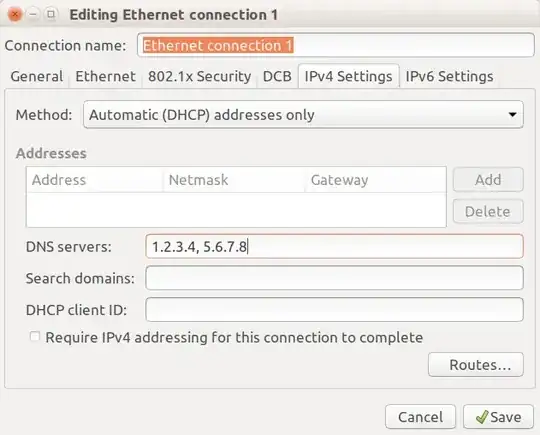
Task: Click the Search domains text field
Action: click(x=334, y=278)
